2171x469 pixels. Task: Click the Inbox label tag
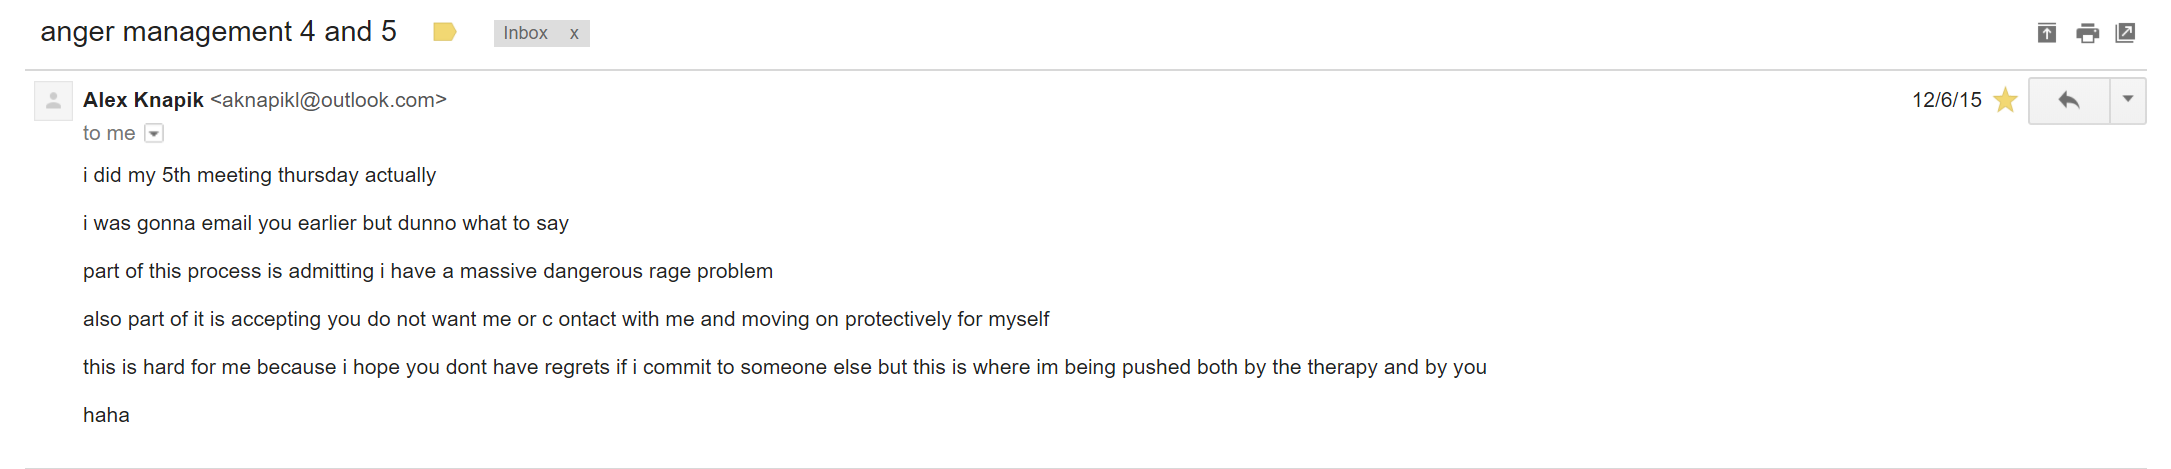point(526,33)
